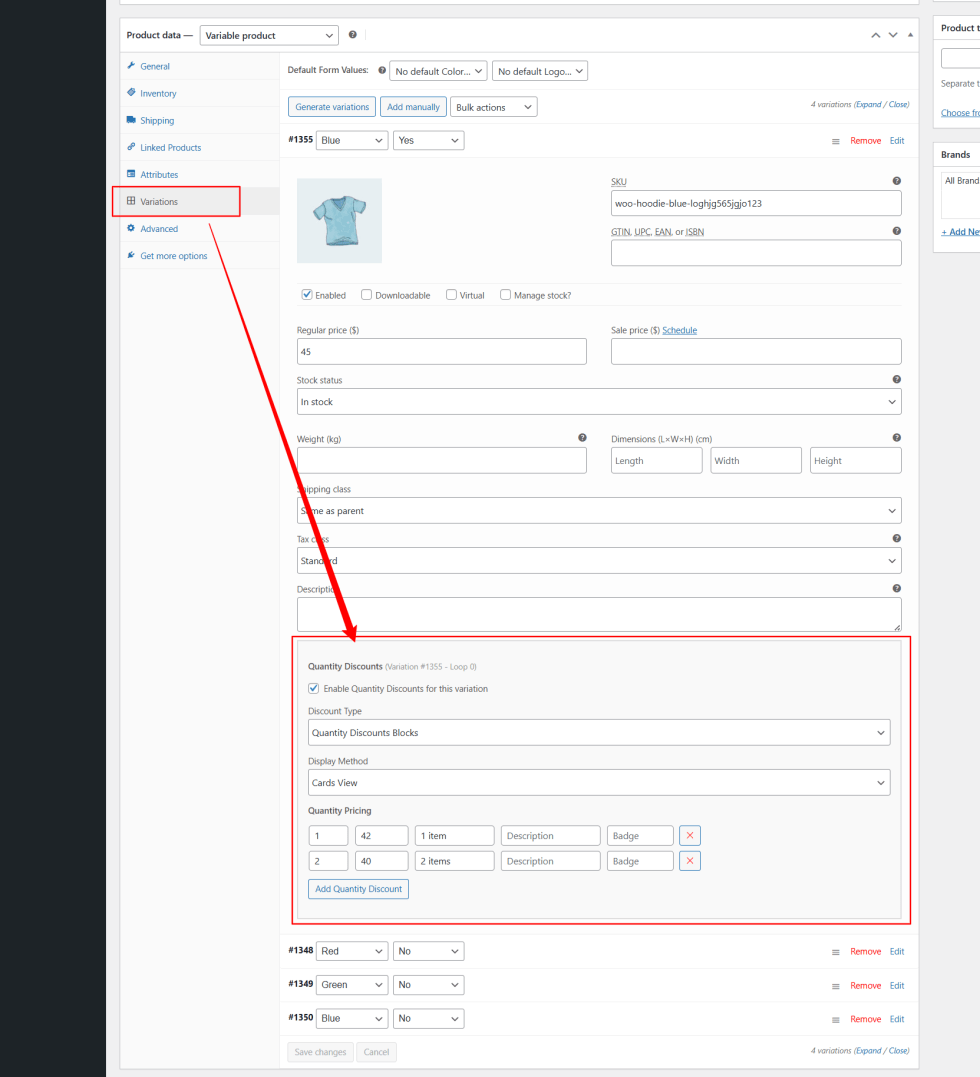Click the SKU field help tooltip icon
The height and width of the screenshot is (1077, 980).
(x=896, y=181)
